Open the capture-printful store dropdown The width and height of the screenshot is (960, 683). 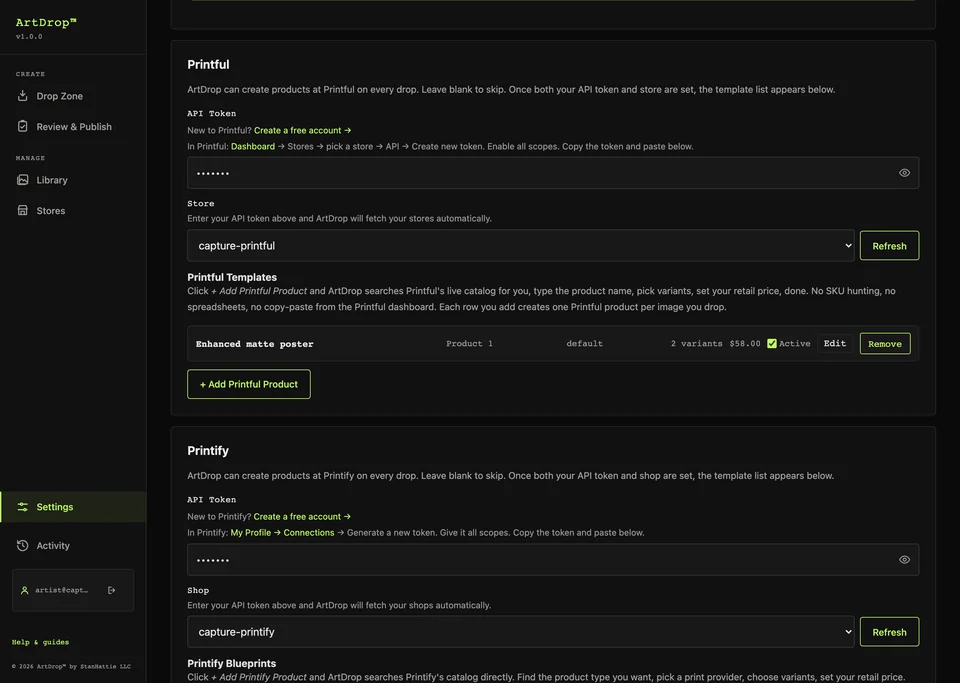[520, 245]
